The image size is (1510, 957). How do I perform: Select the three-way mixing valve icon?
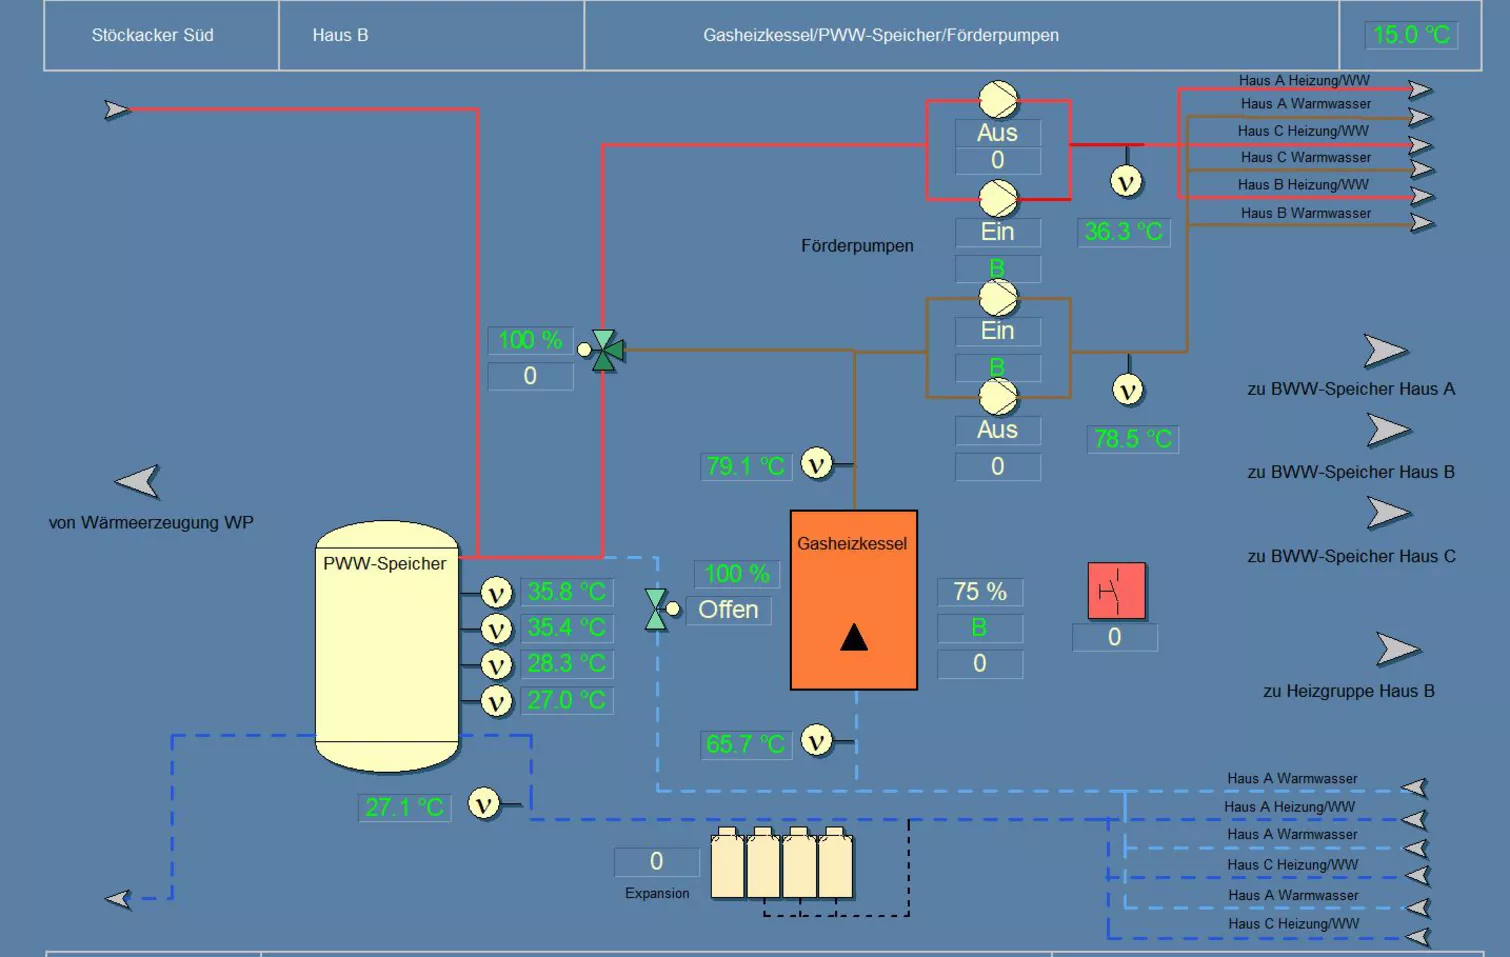pos(604,351)
